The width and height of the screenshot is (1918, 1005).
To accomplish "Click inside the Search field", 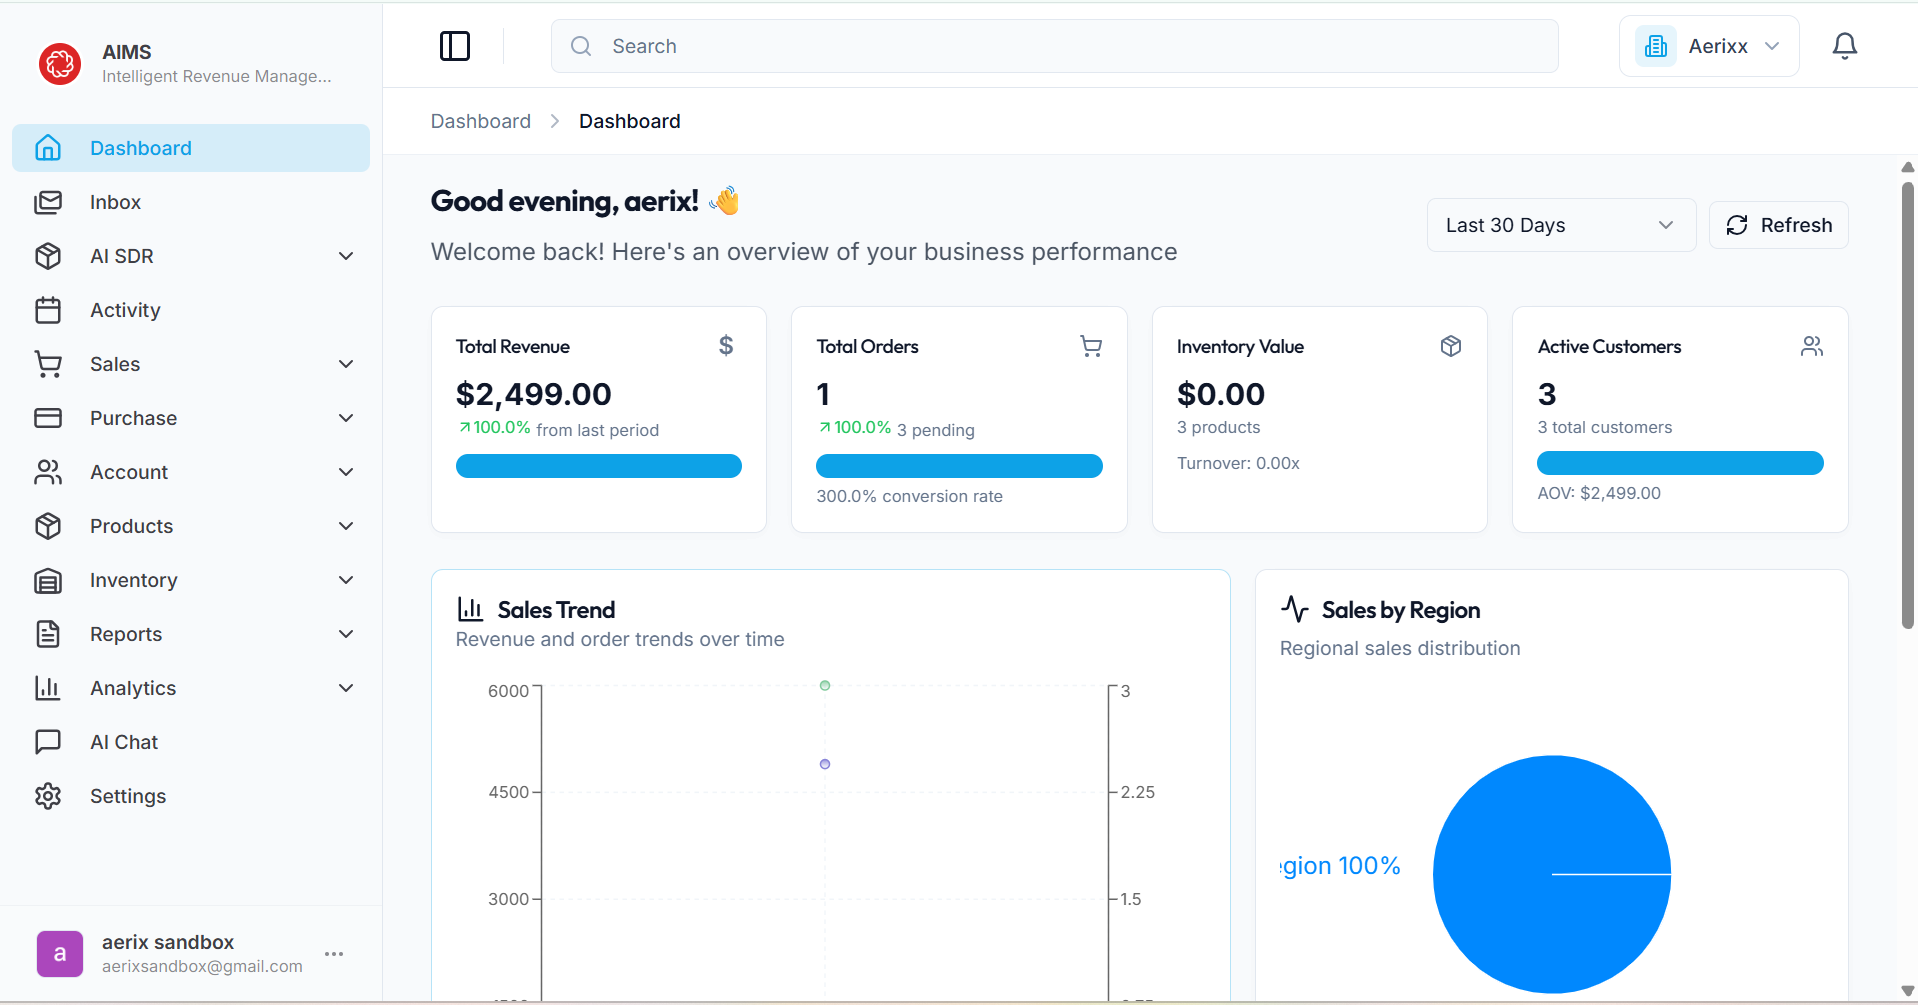I will tap(1054, 46).
